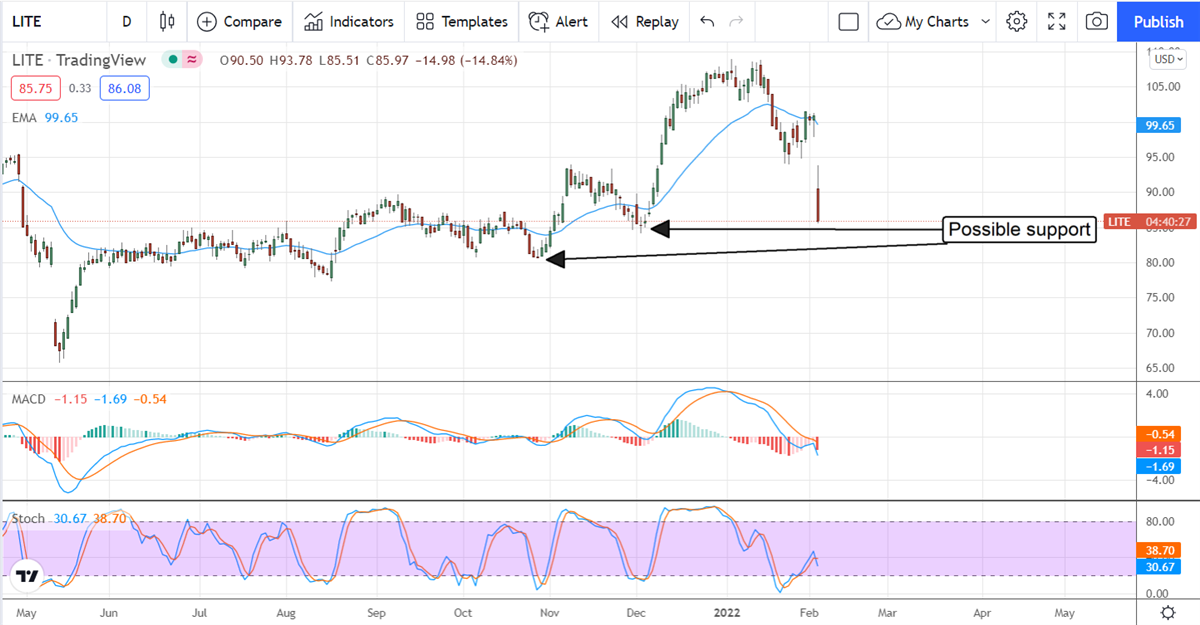
Task: Click the red LITE price countdown label
Action: 1150,221
